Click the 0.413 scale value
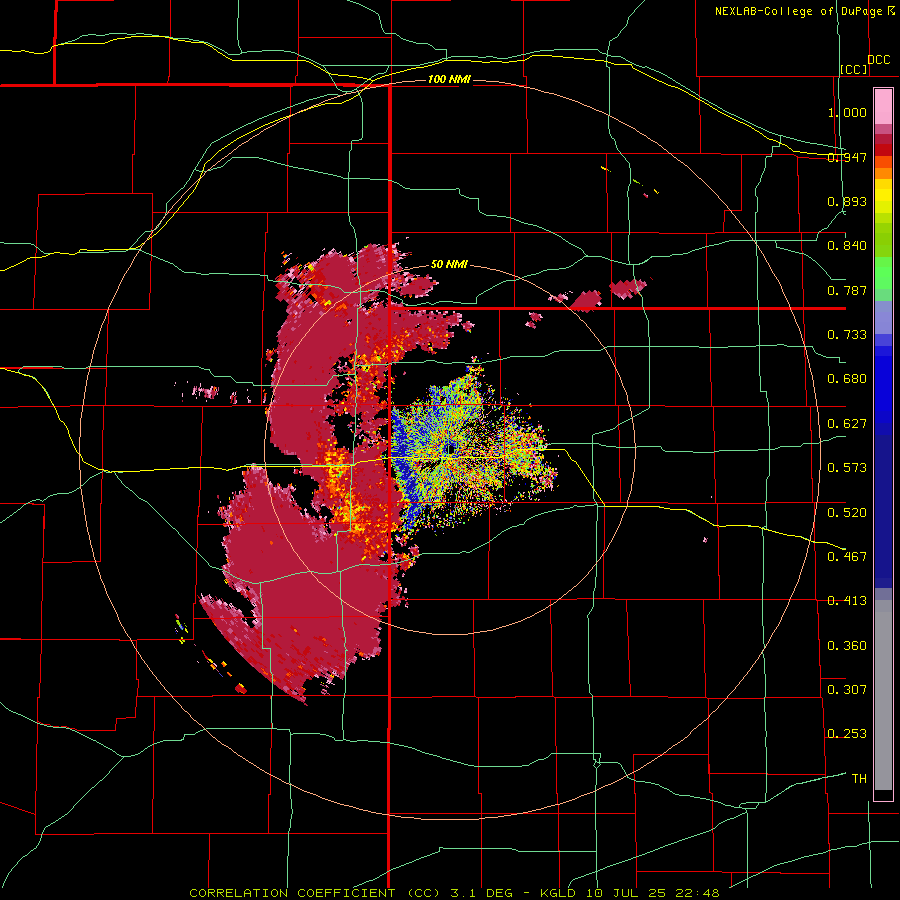 click(x=847, y=601)
